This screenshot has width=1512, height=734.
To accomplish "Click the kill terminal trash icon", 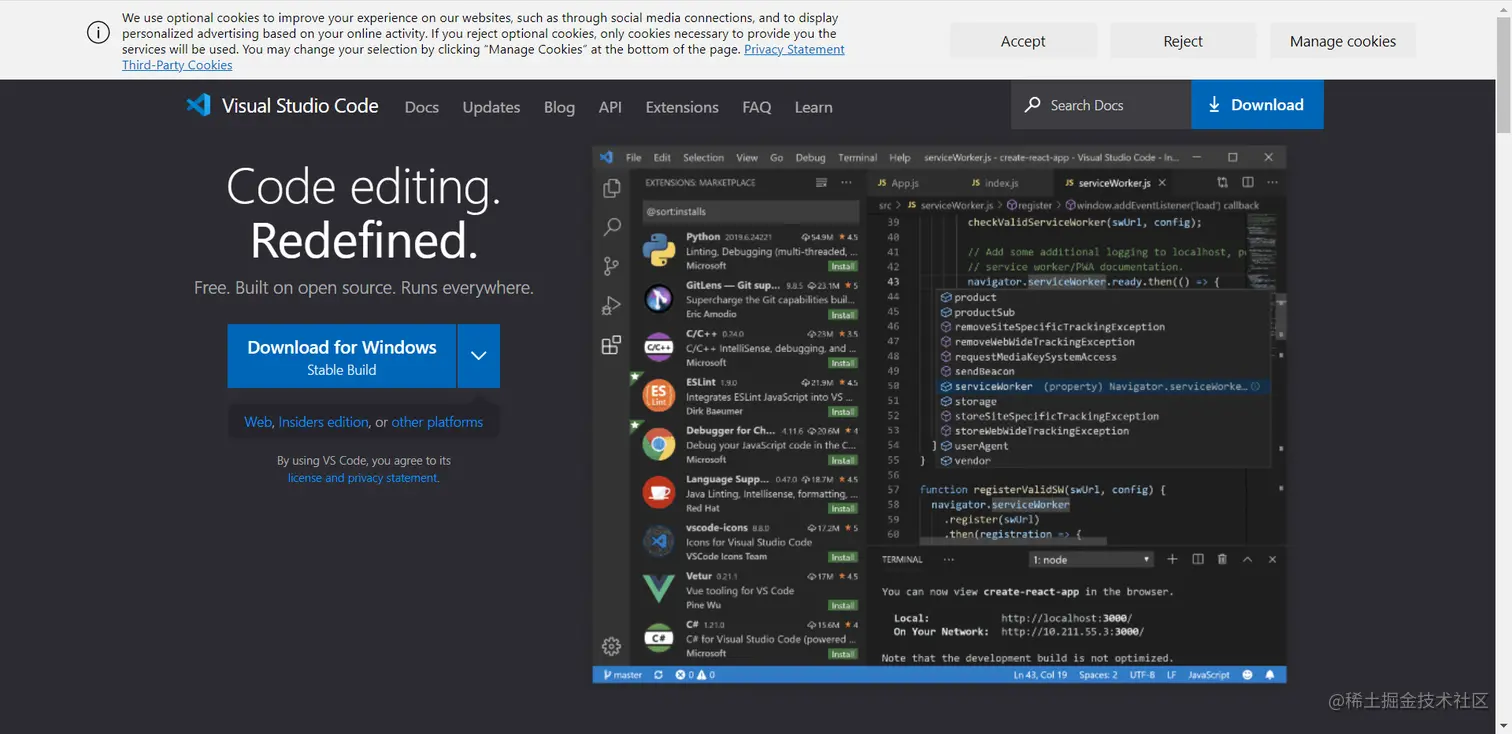I will [x=1222, y=560].
